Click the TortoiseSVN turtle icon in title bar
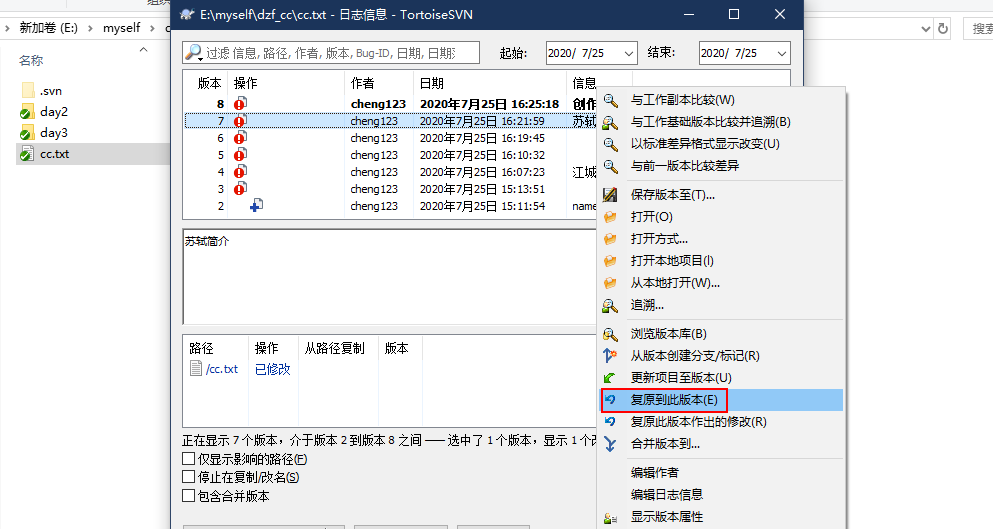 [x=187, y=14]
